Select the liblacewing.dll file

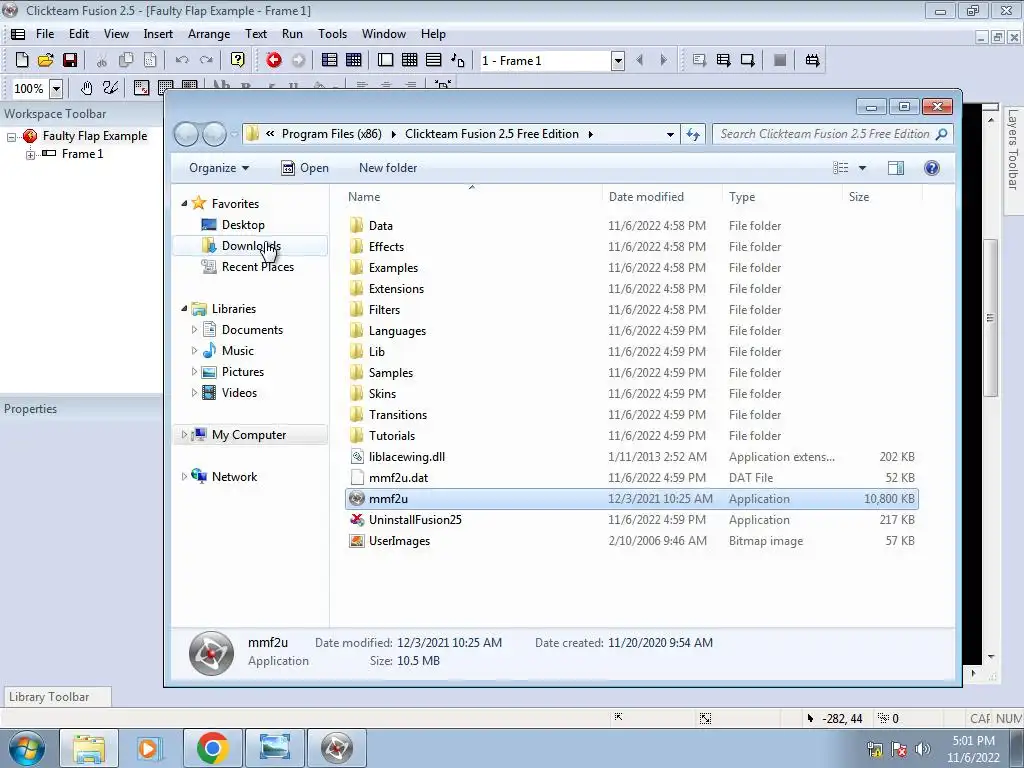[x=407, y=456]
